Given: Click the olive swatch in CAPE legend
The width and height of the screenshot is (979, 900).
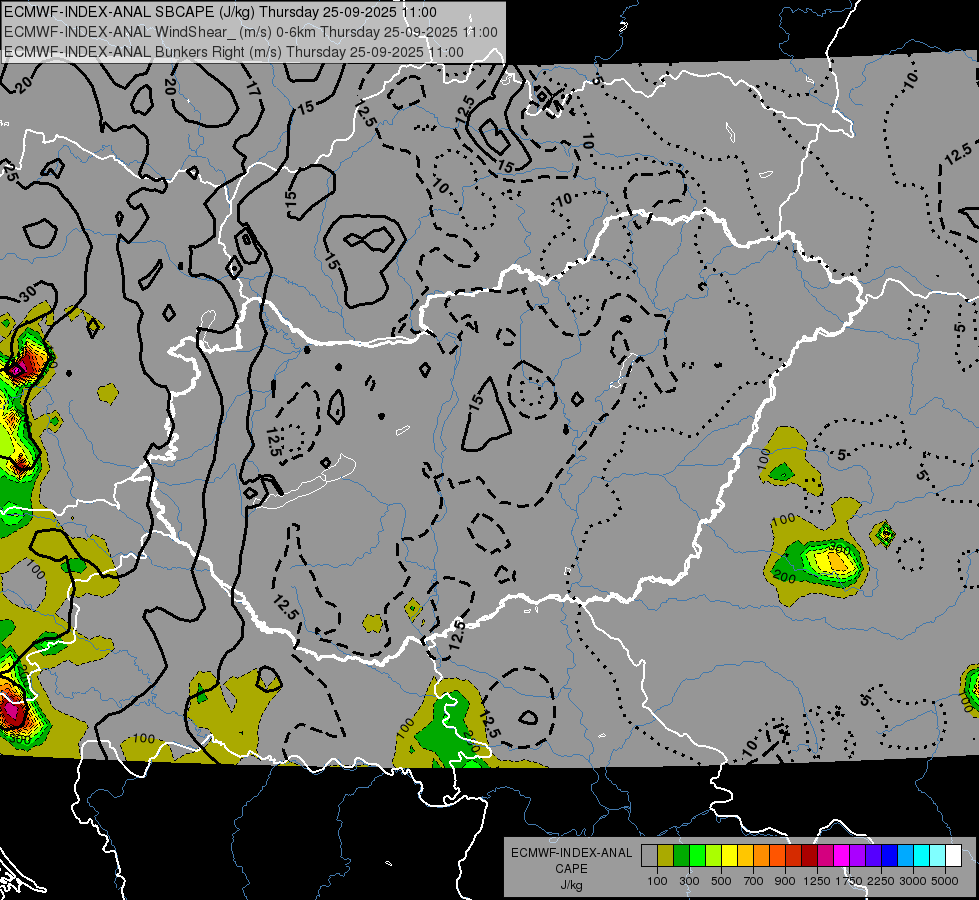Looking at the screenshot, I should click(x=666, y=855).
